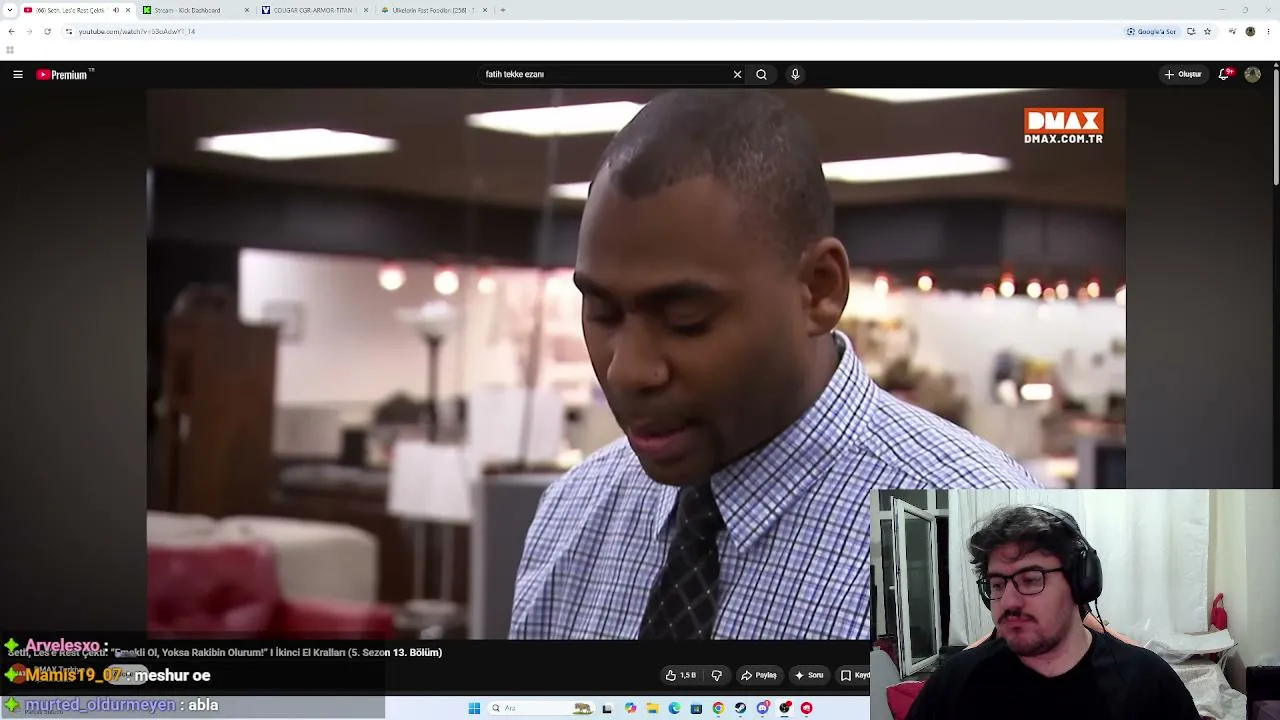The height and width of the screenshot is (720, 1280).
Task: Close the Ülkelerin Fast Foodları tab
Action: [485, 10]
